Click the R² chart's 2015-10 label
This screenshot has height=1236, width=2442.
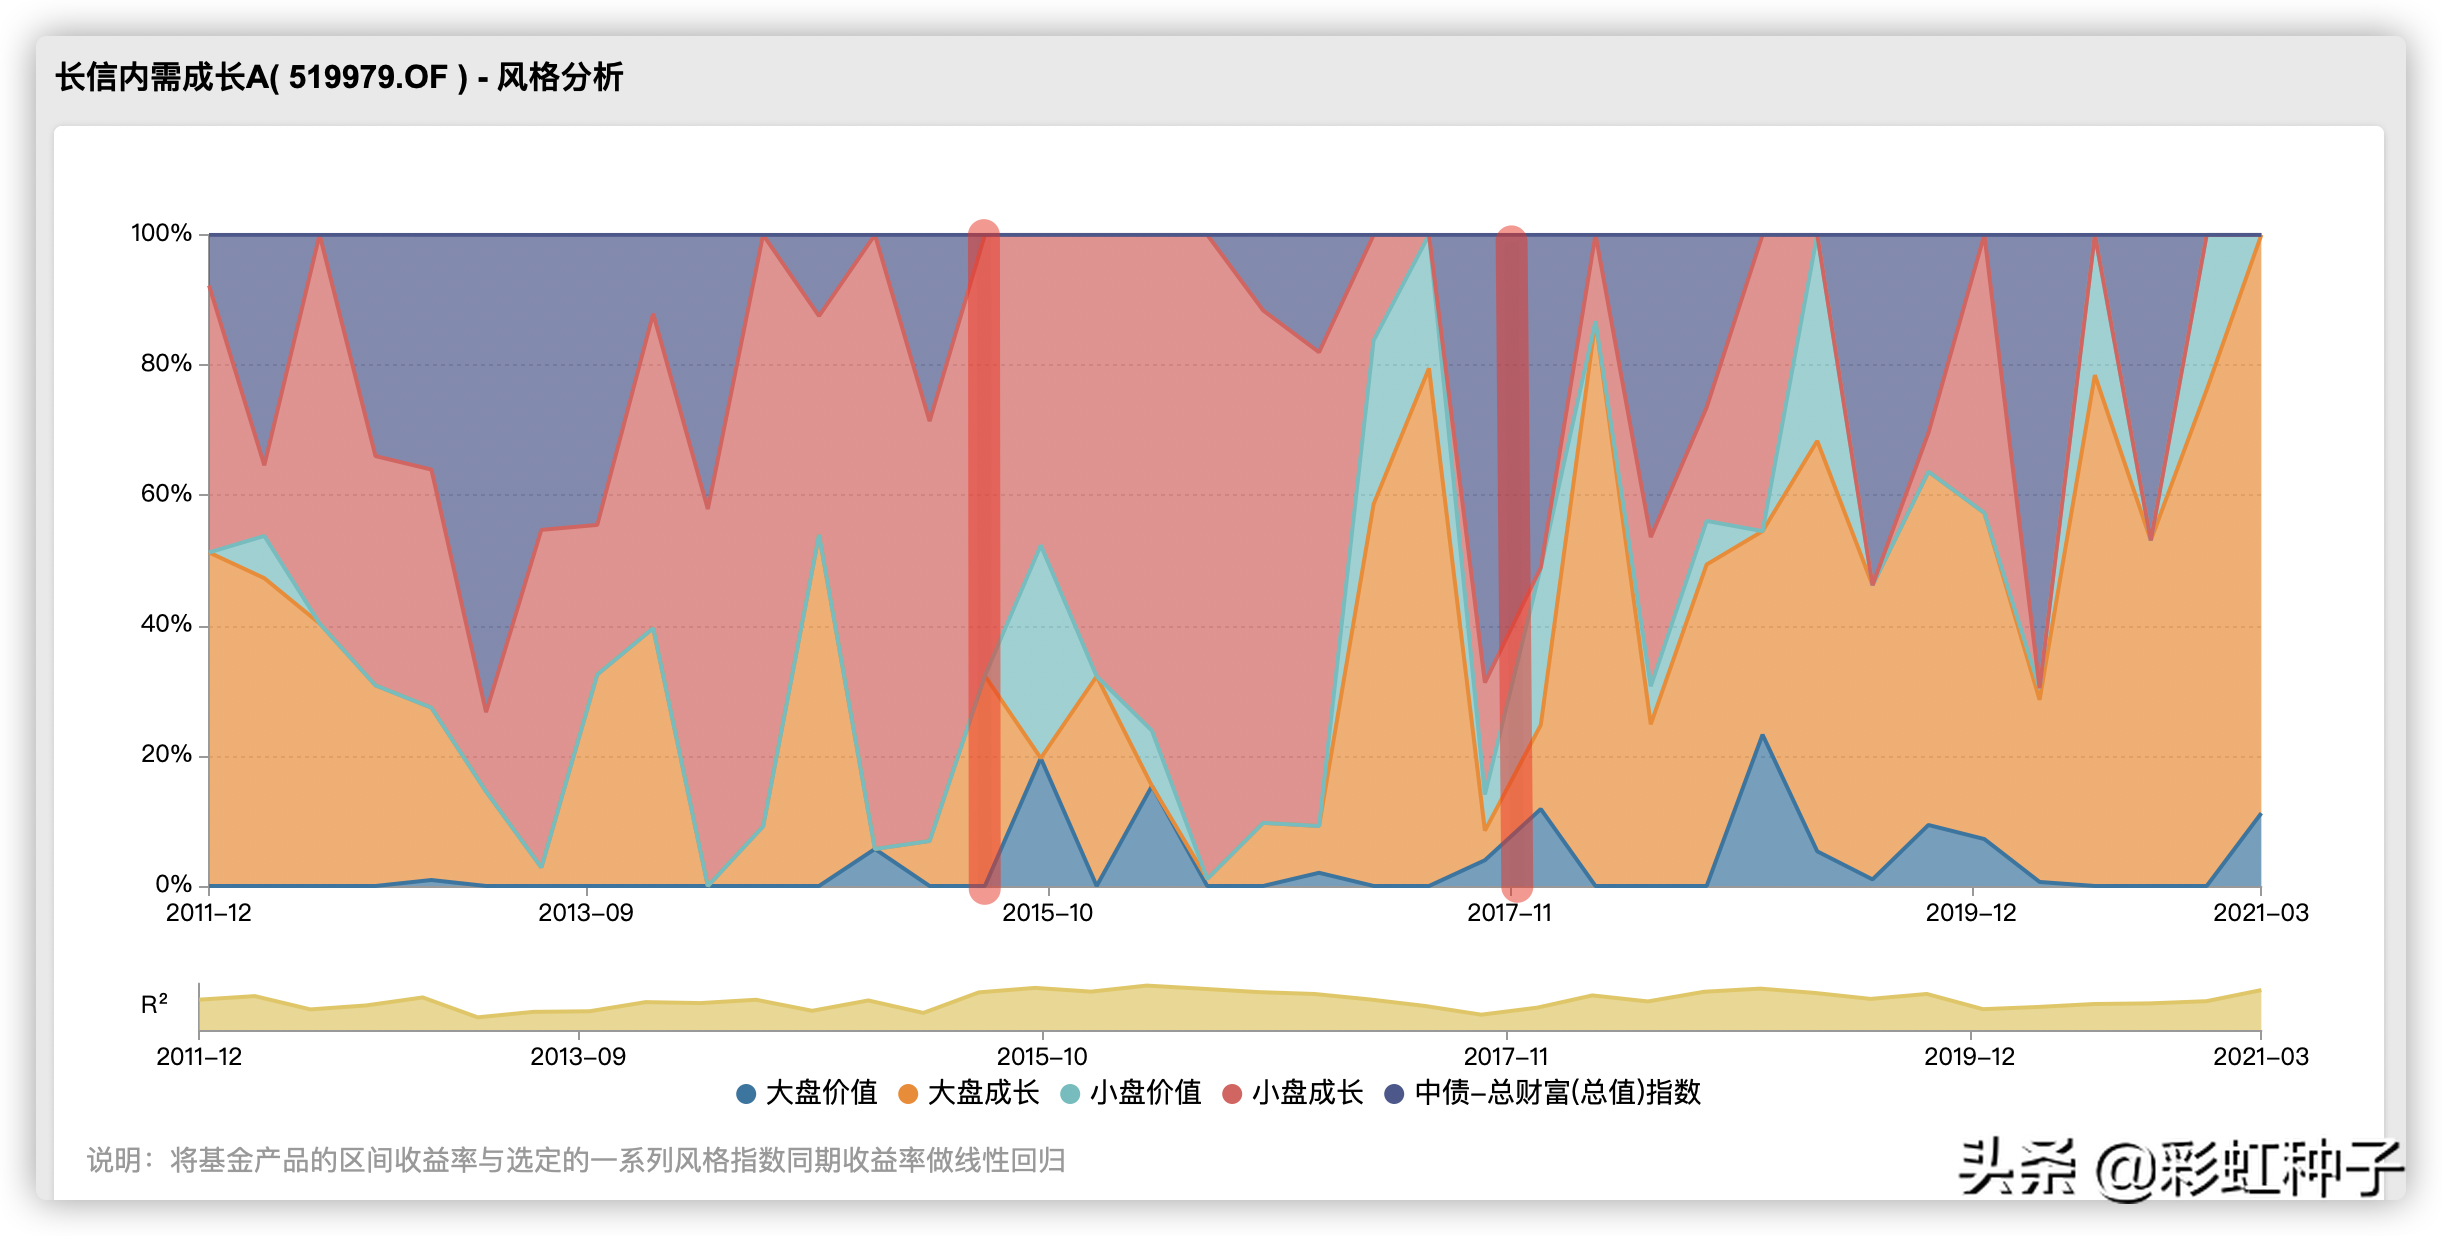point(1042,1057)
